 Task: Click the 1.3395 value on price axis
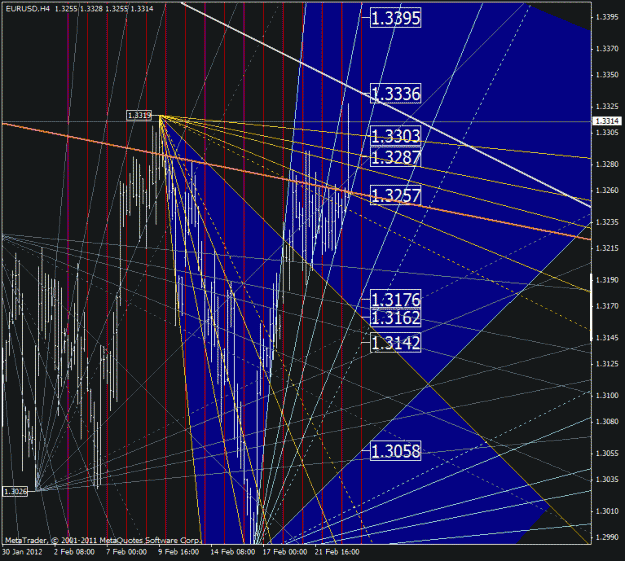(x=607, y=17)
